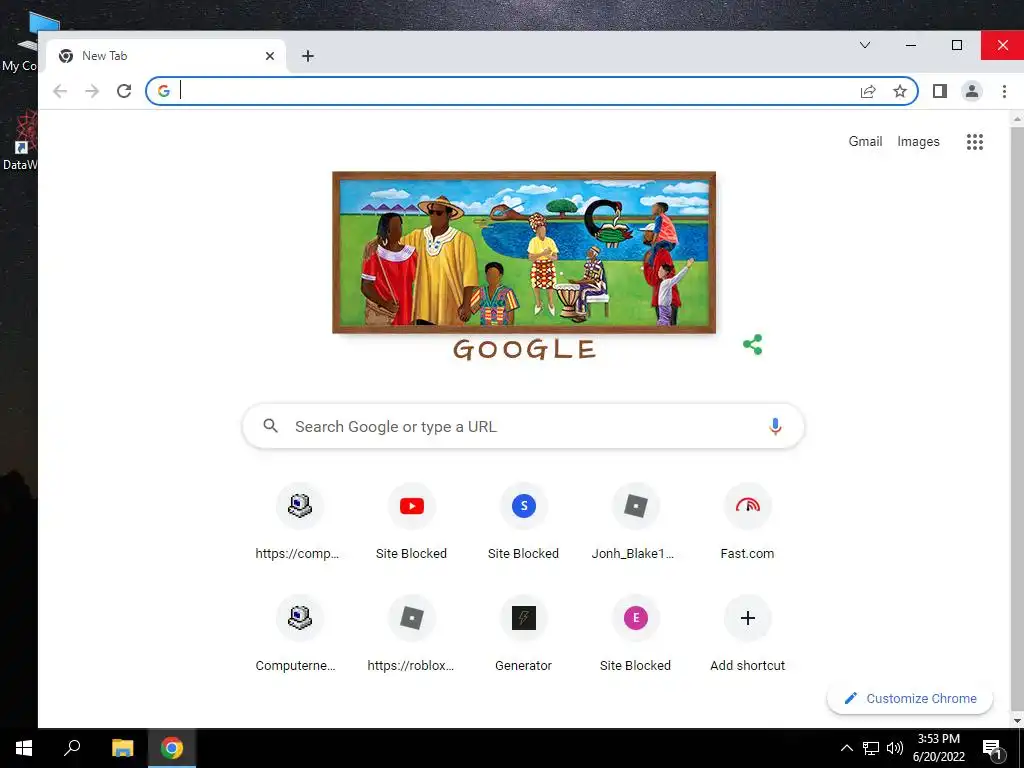Open the Jonh_Blake1... shortcut
The height and width of the screenshot is (768, 1024).
click(635, 522)
